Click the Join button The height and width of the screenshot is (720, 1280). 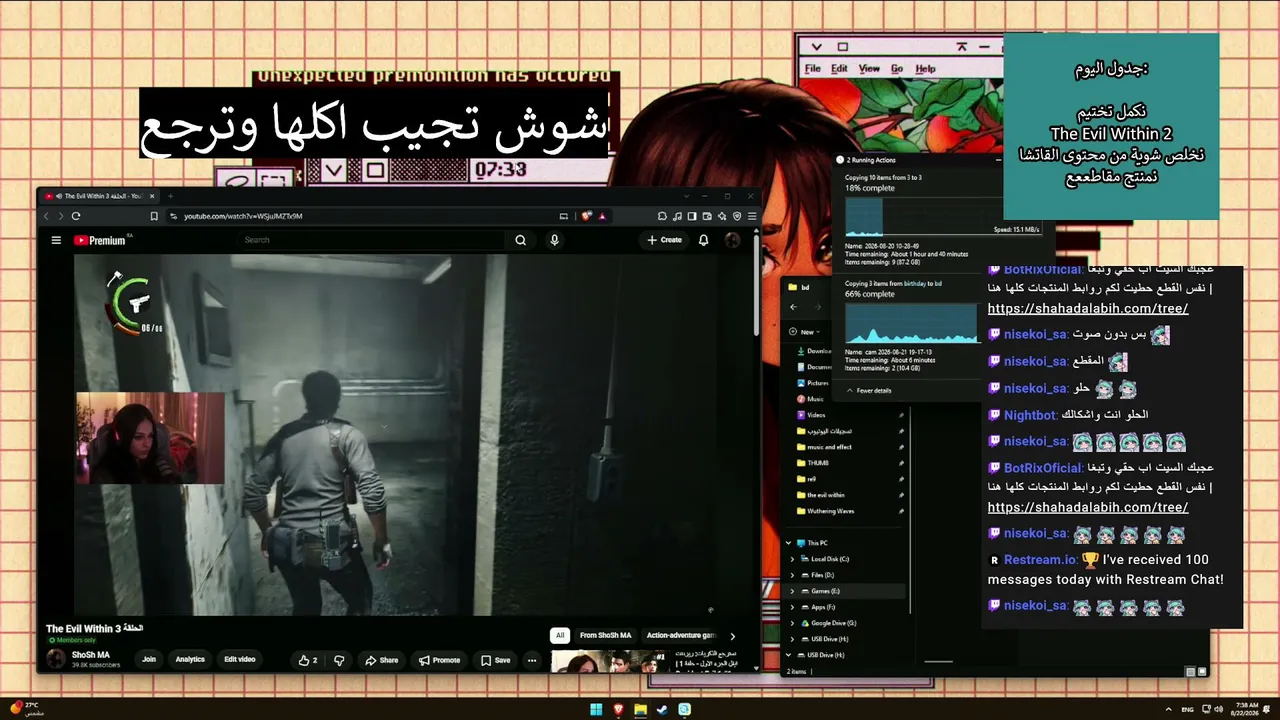[149, 660]
